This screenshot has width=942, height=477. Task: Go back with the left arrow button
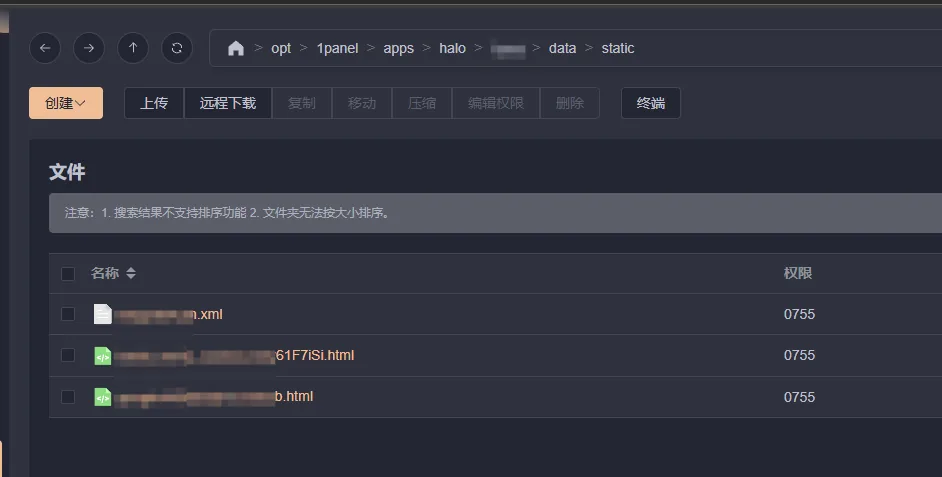(x=45, y=48)
